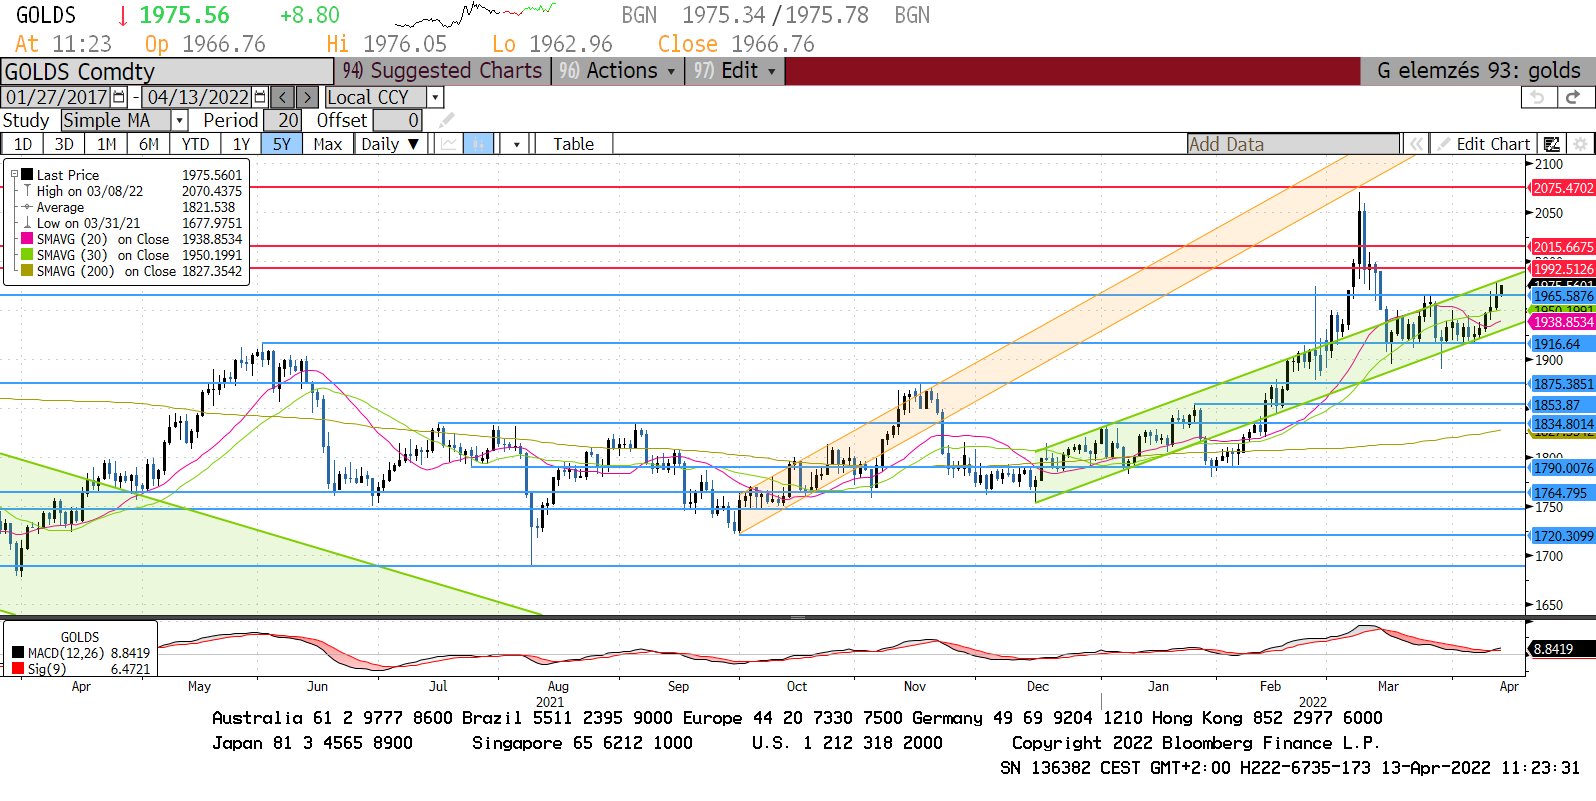Edit the end date 04/13/2022 field
This screenshot has height=801, width=1596.
tap(198, 97)
